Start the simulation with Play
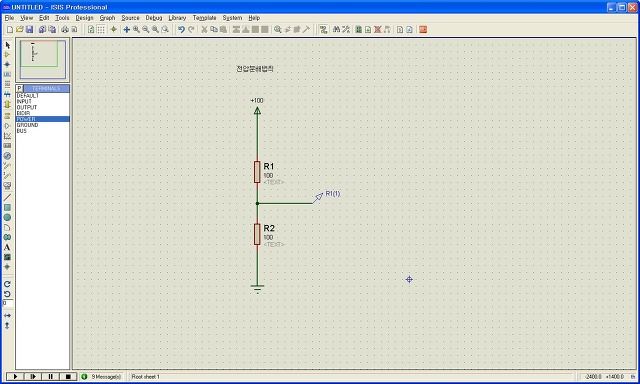The width and height of the screenshot is (640, 384). pyautogui.click(x=15, y=377)
